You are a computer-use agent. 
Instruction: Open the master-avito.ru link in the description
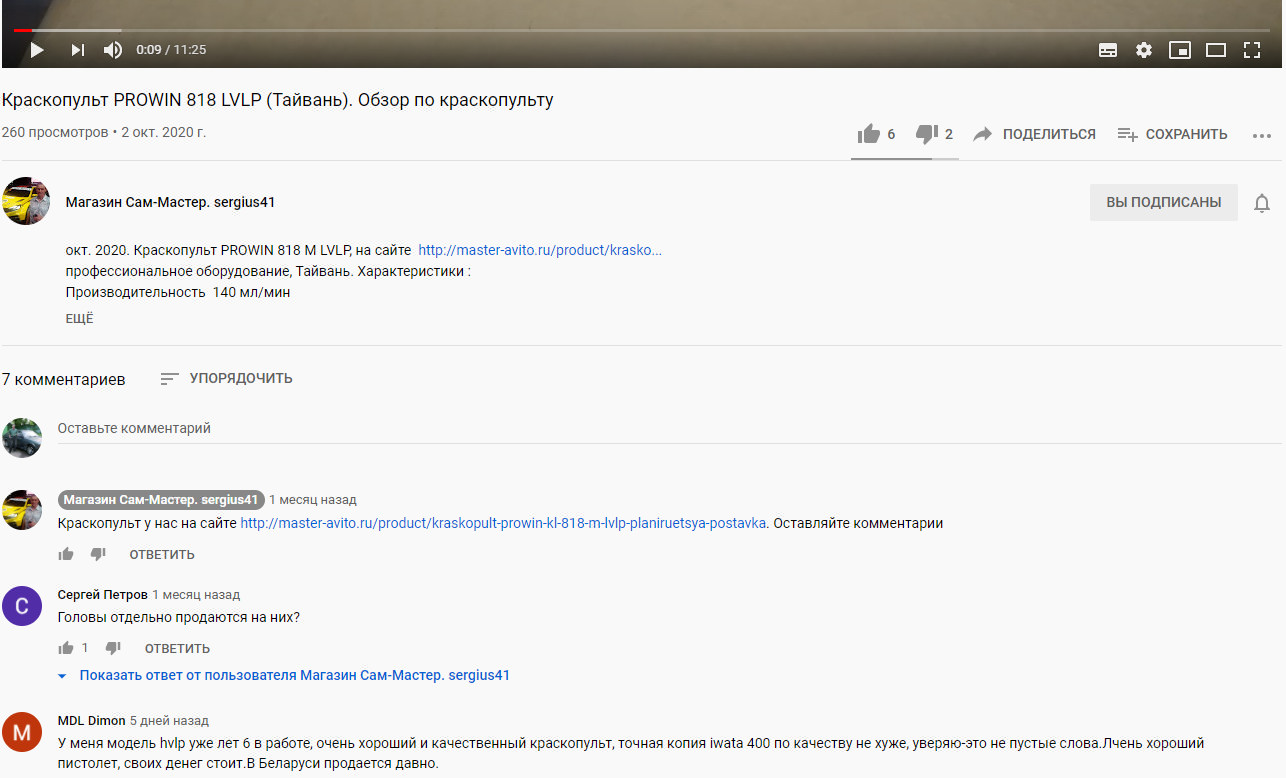click(540, 250)
